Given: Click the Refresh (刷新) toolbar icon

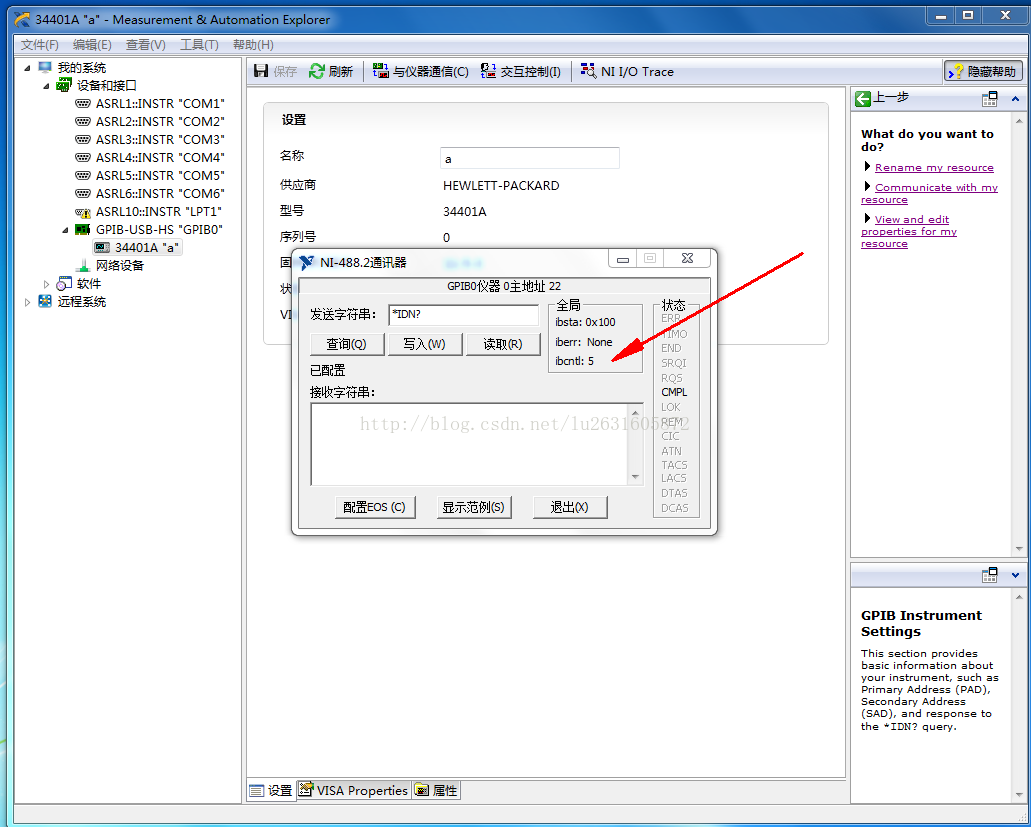Looking at the screenshot, I should pos(317,71).
